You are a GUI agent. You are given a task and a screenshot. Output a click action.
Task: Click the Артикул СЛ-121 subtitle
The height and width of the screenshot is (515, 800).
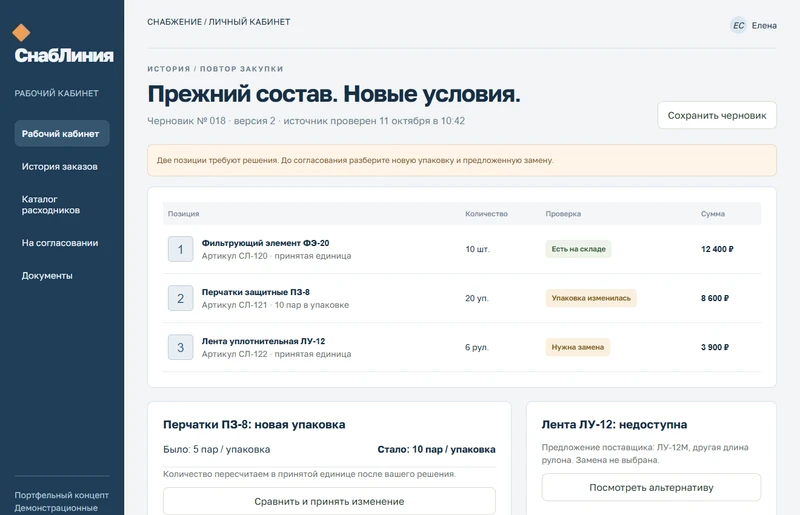click(275, 305)
